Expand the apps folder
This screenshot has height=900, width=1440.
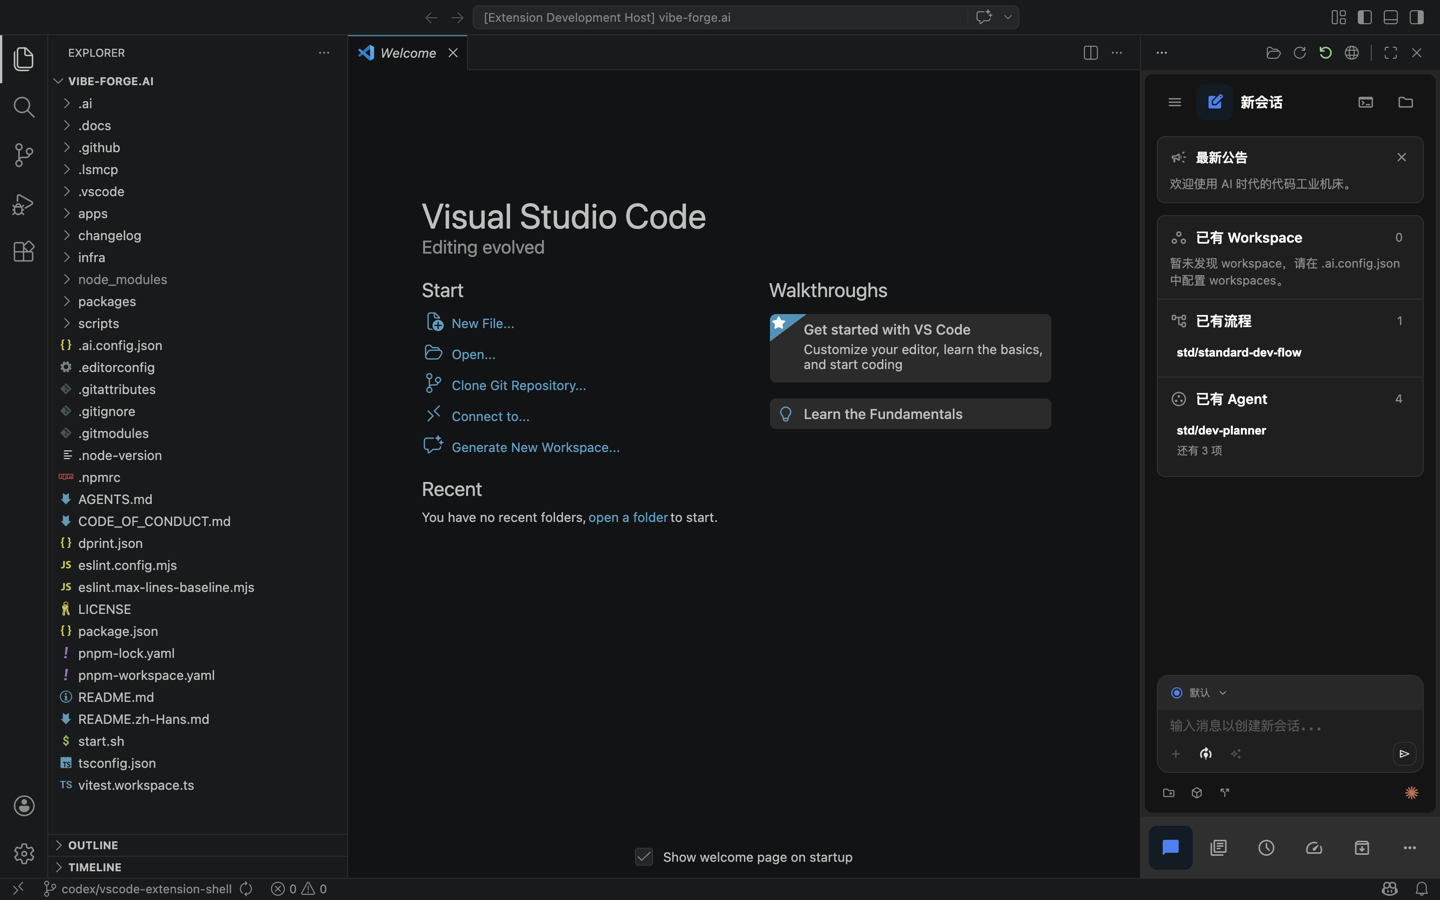tap(200, 214)
